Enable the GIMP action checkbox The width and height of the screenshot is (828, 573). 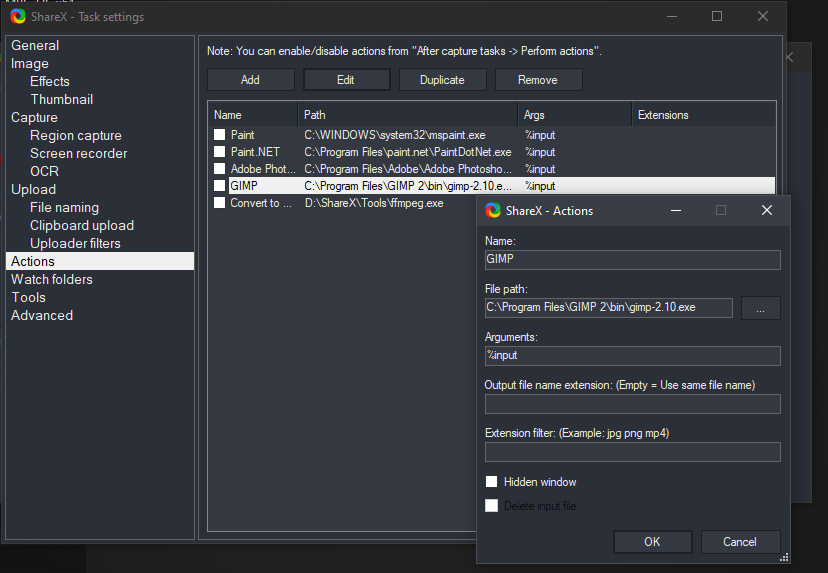[219, 185]
